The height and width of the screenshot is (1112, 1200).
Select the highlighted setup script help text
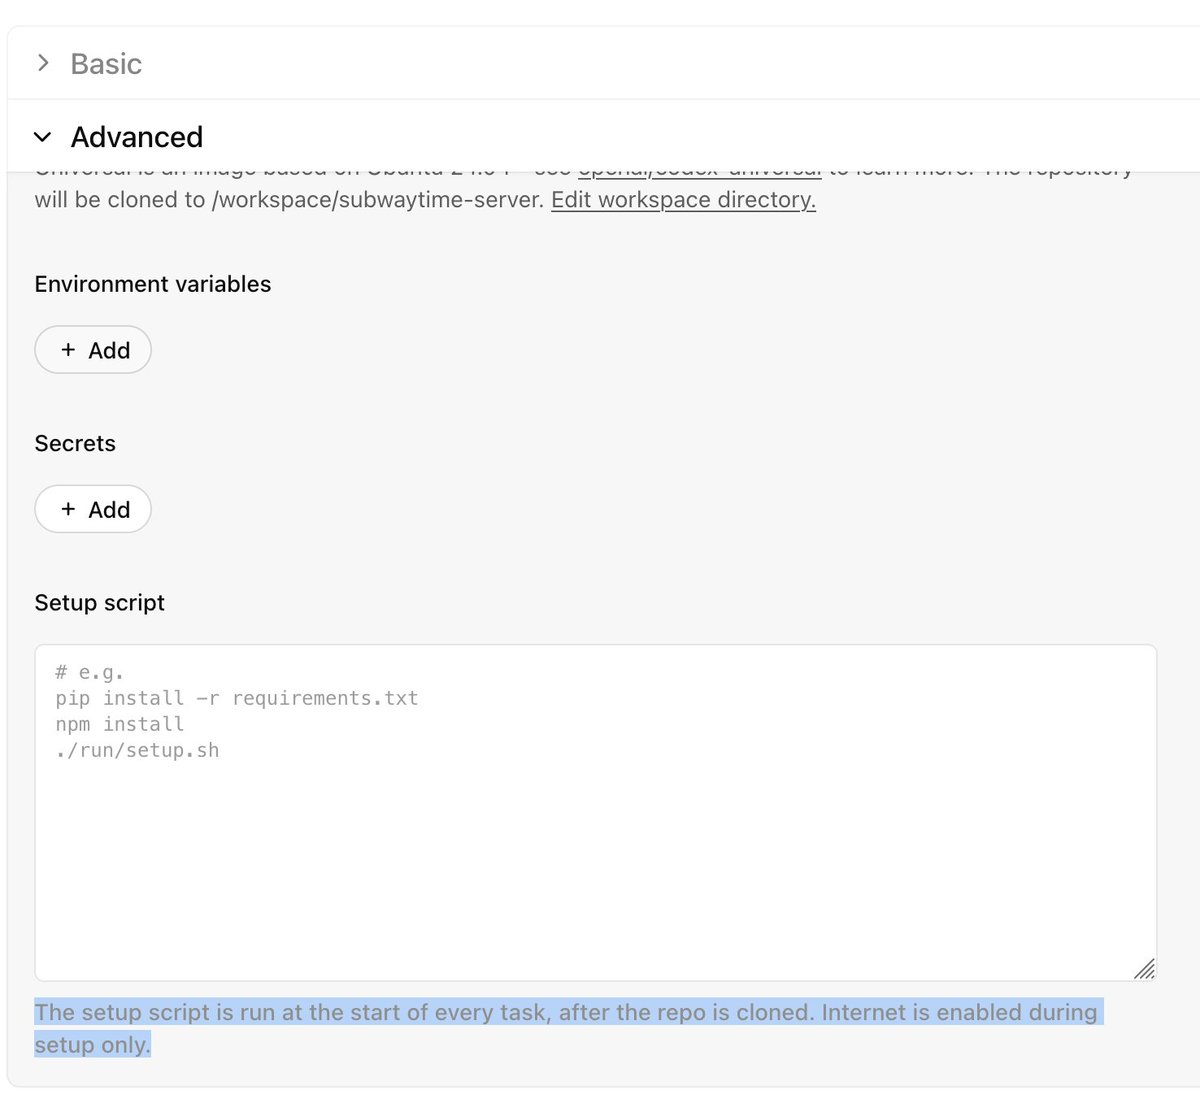(568, 1028)
